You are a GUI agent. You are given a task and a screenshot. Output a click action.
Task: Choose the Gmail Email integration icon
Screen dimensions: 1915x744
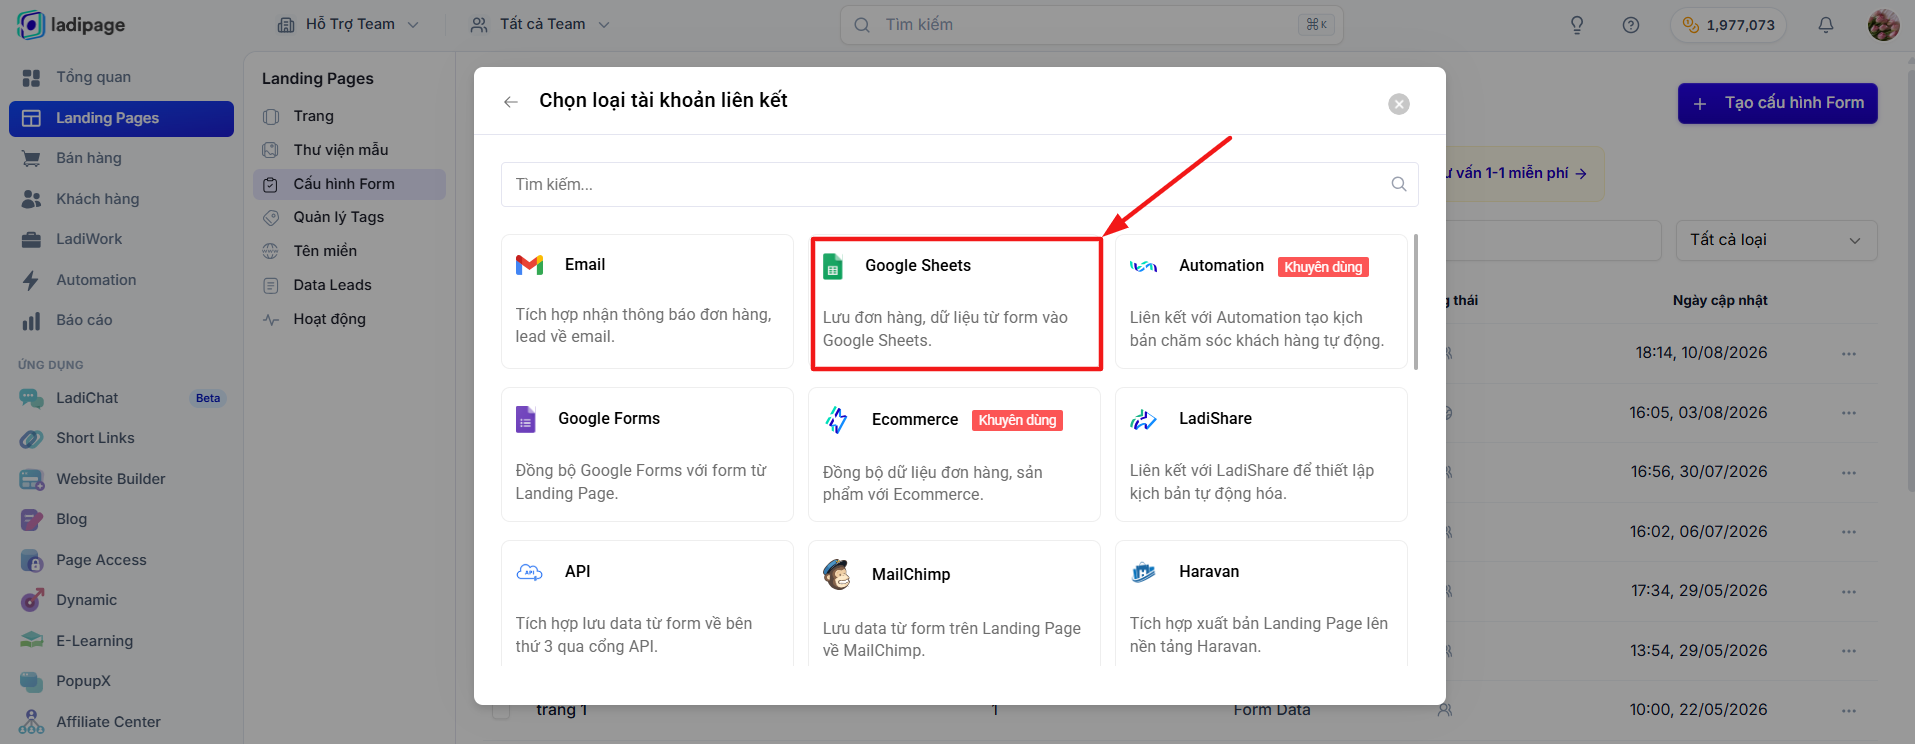529,265
